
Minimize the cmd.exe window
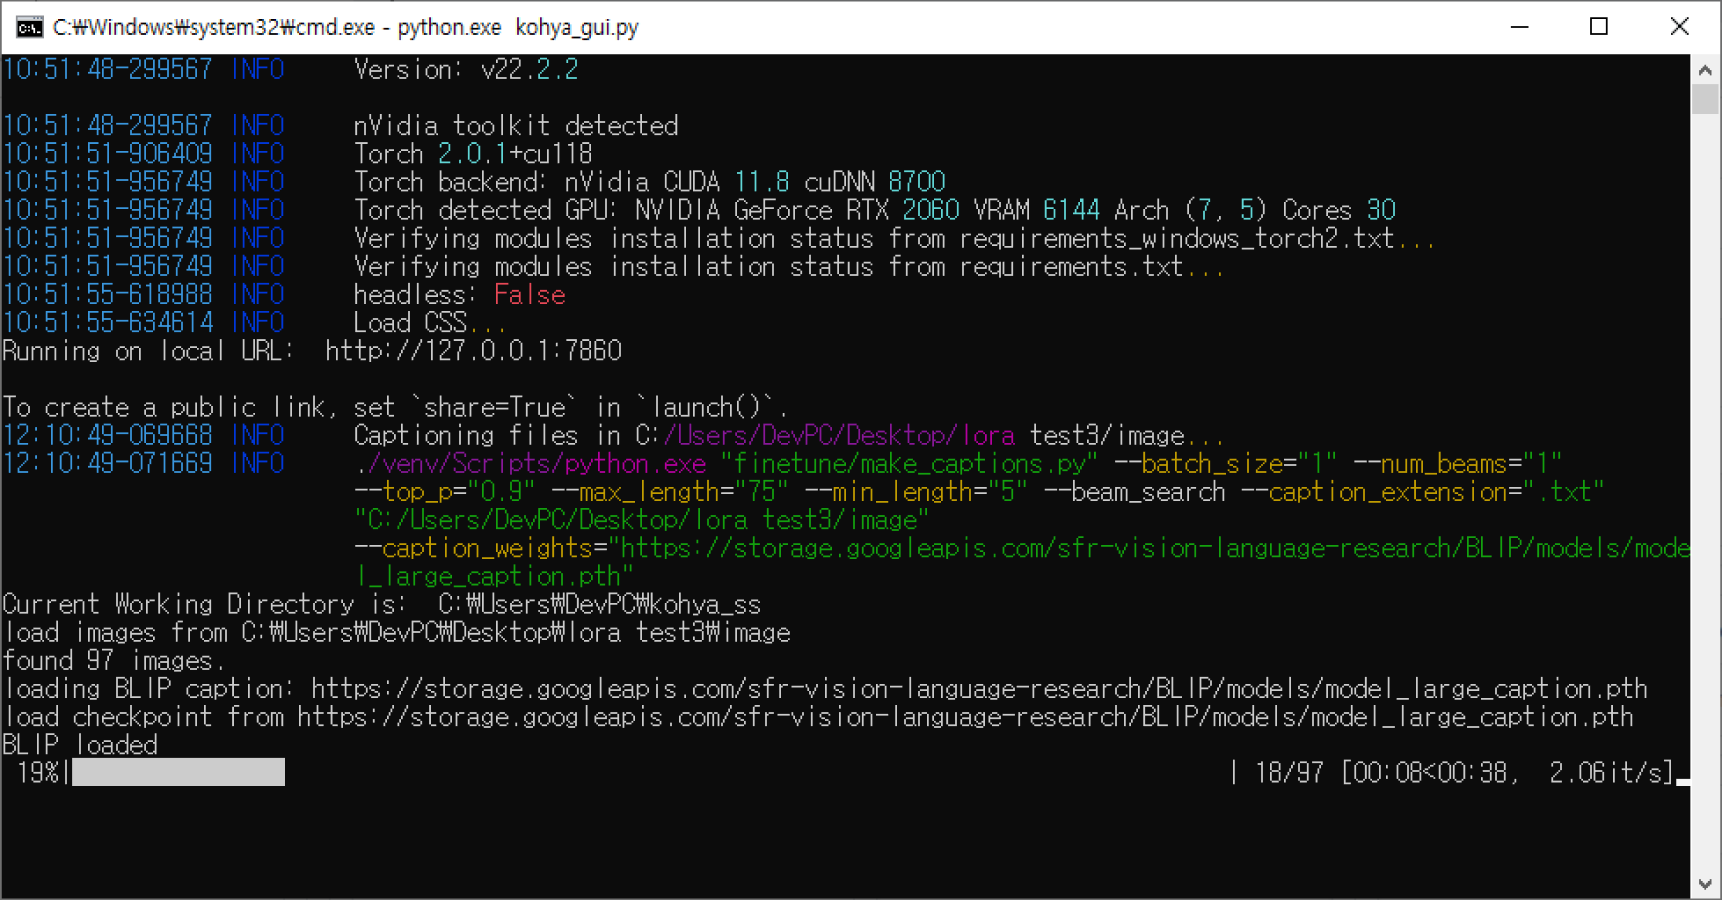(x=1519, y=27)
